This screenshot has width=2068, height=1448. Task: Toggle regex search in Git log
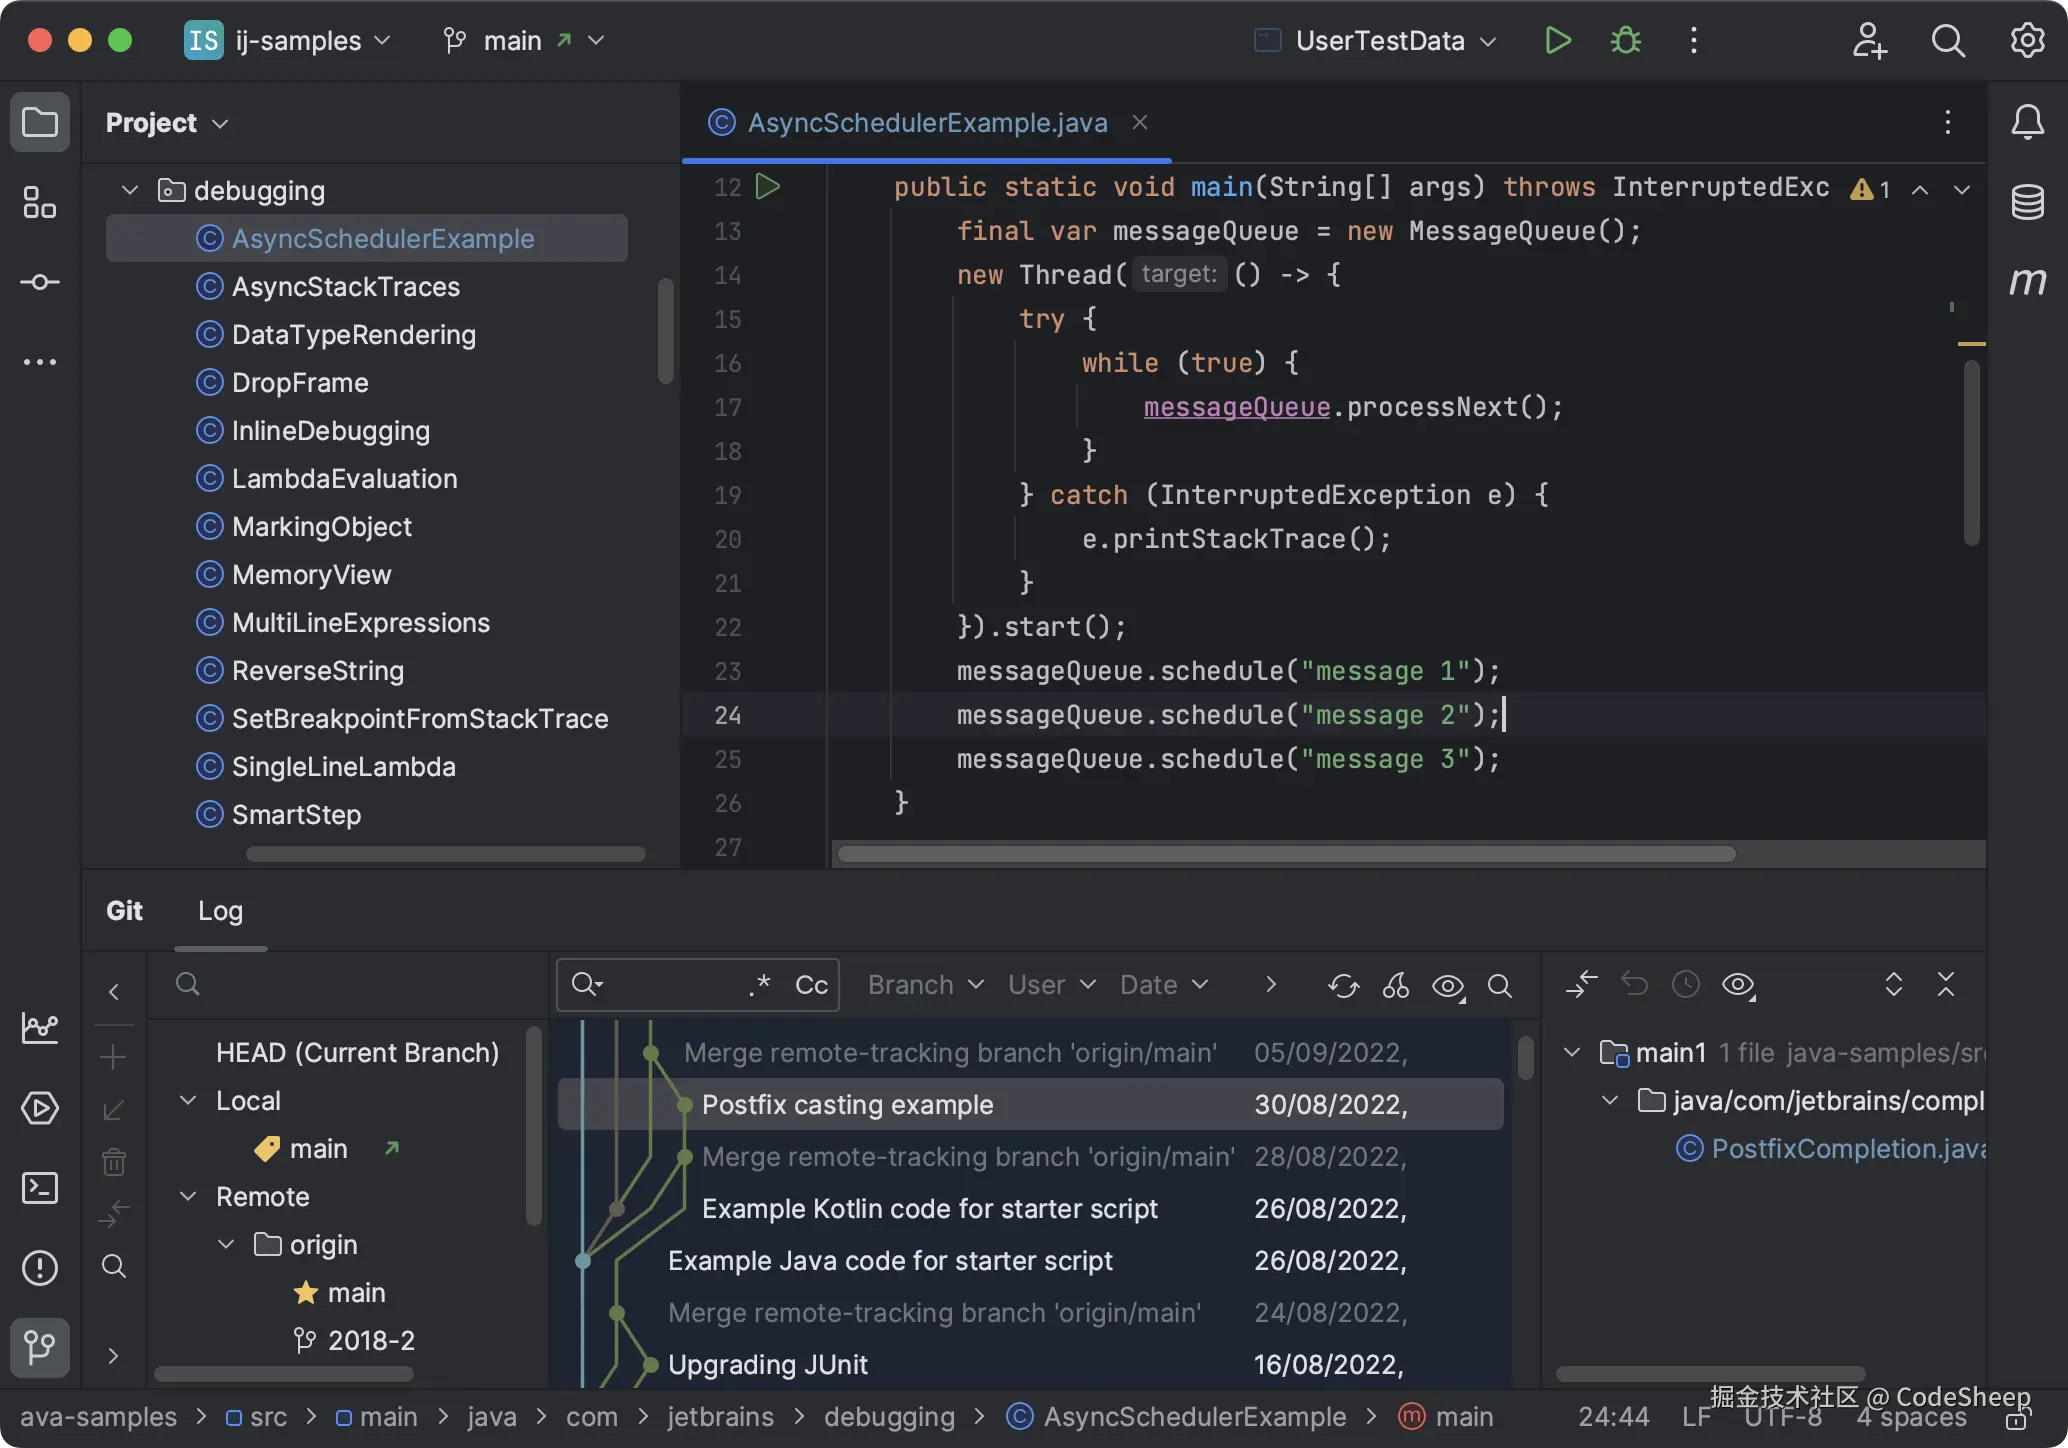[x=760, y=985]
